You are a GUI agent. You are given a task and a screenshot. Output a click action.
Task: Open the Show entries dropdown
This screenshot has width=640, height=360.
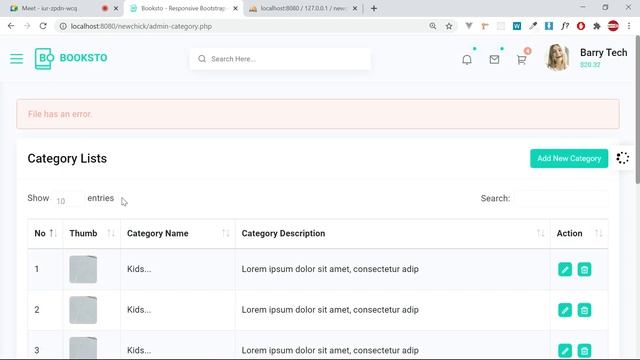pos(68,200)
